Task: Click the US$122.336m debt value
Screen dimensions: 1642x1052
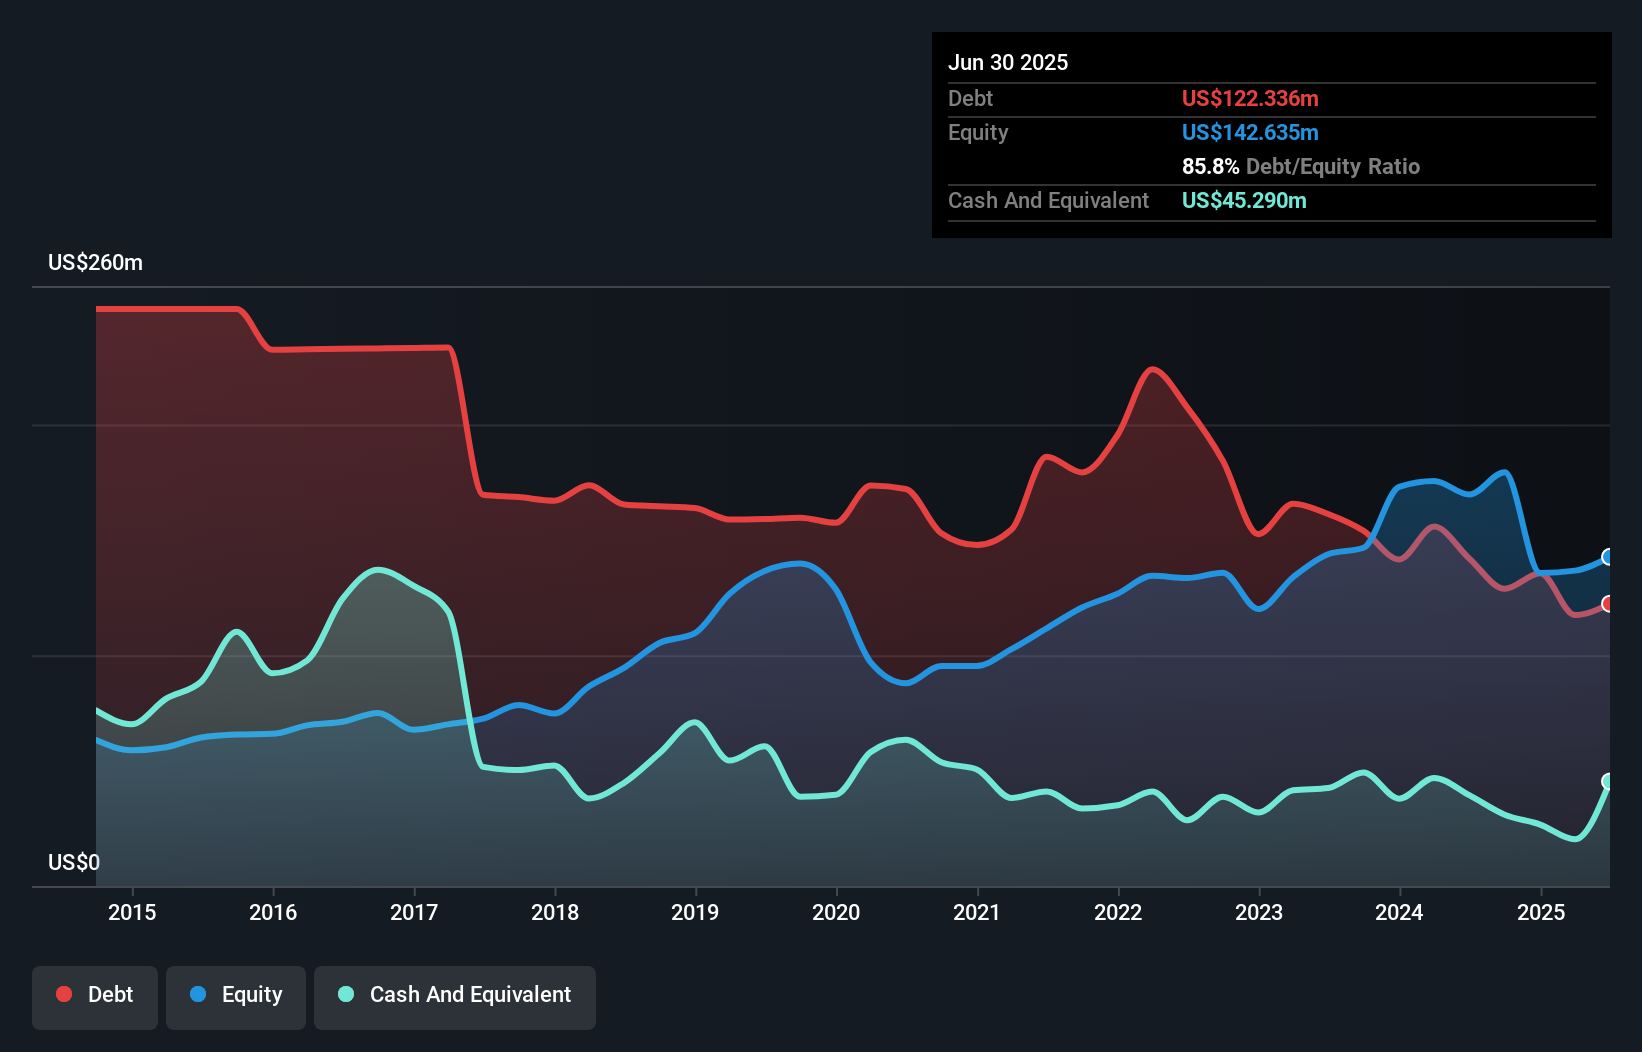Action: click(x=1250, y=98)
